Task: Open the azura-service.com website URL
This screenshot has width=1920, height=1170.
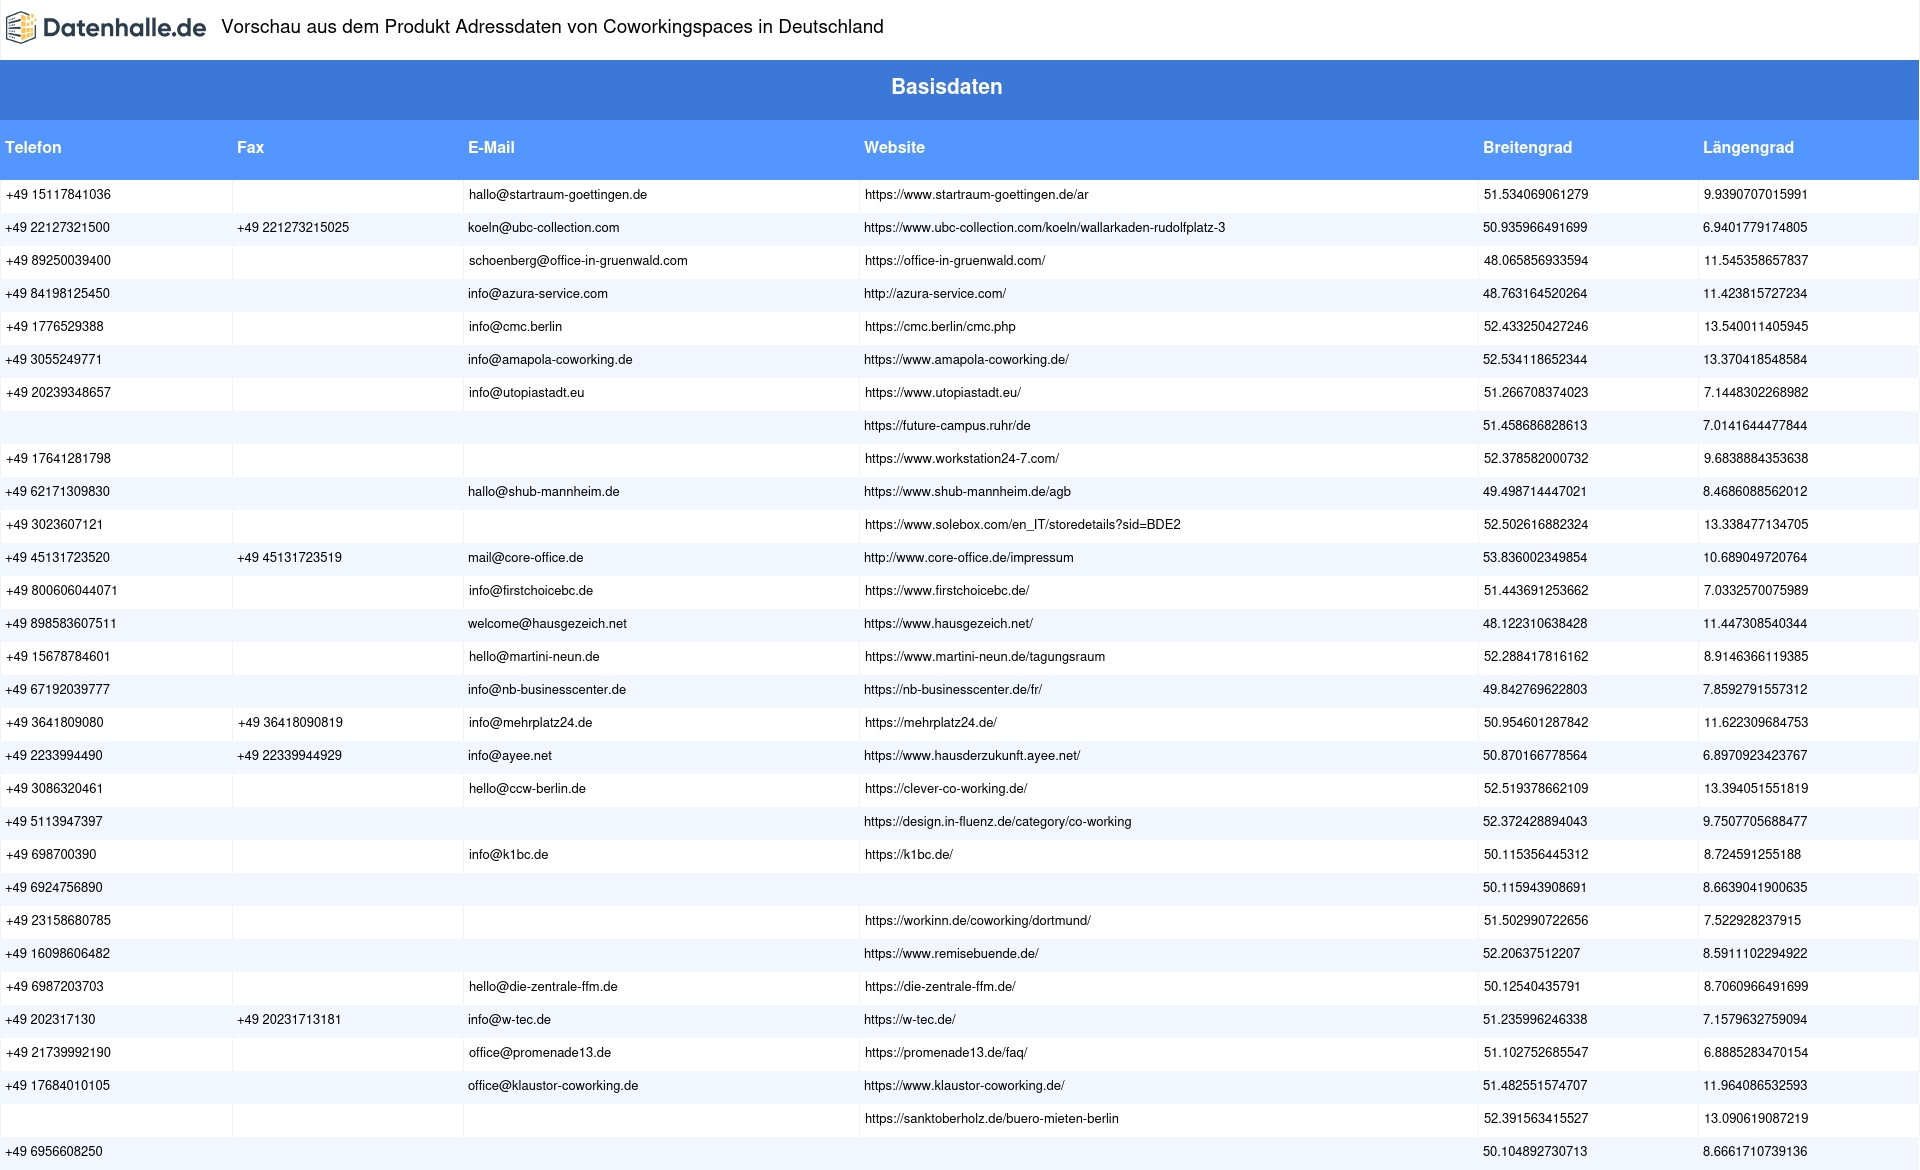Action: [x=935, y=294]
